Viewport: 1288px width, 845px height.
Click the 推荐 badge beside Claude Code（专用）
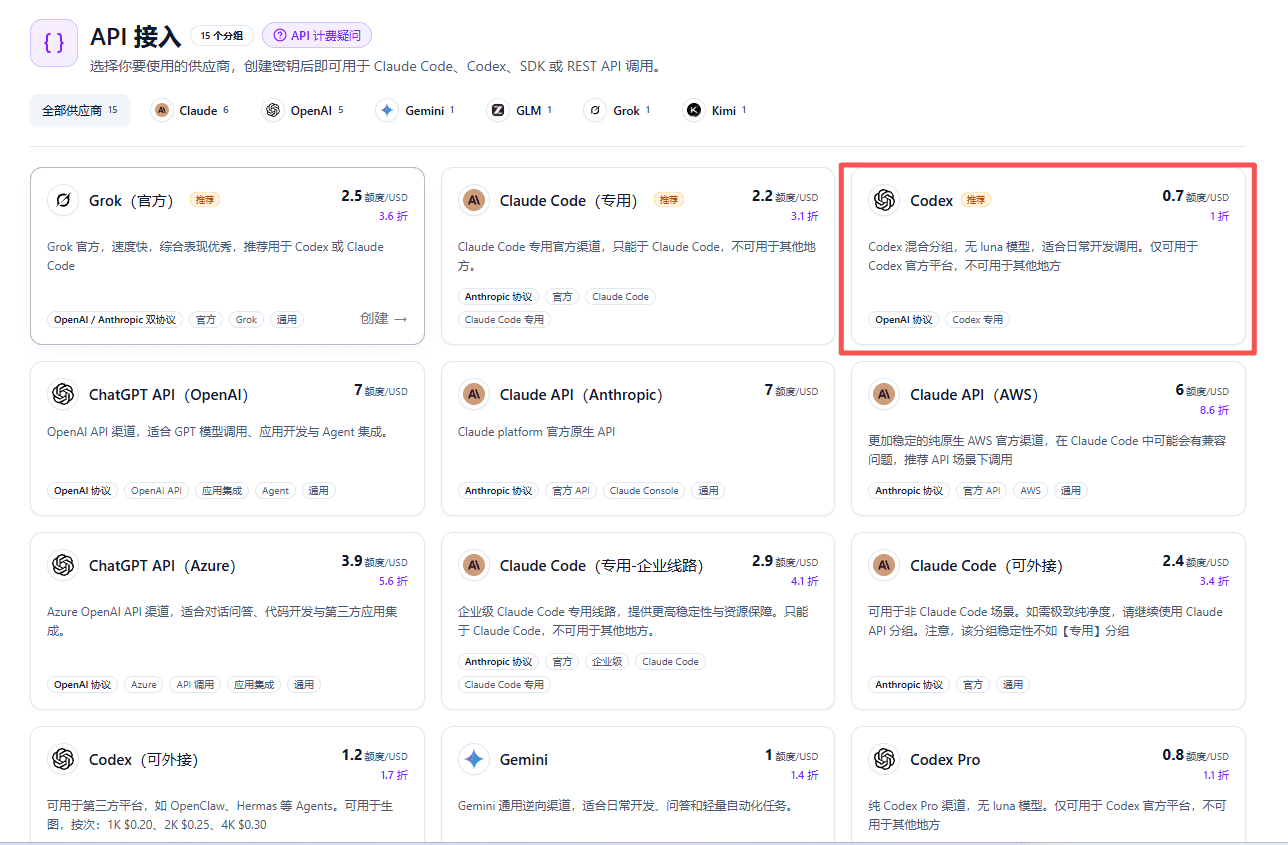(x=669, y=200)
